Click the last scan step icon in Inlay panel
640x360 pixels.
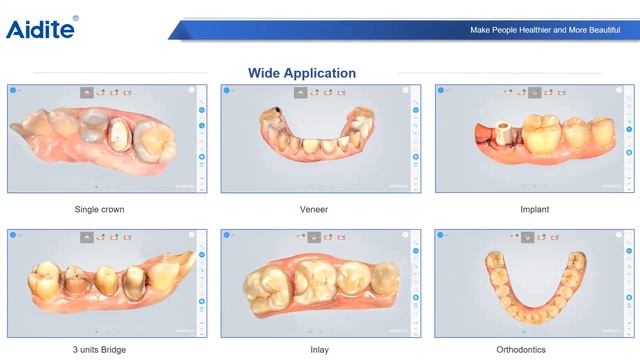coord(341,237)
